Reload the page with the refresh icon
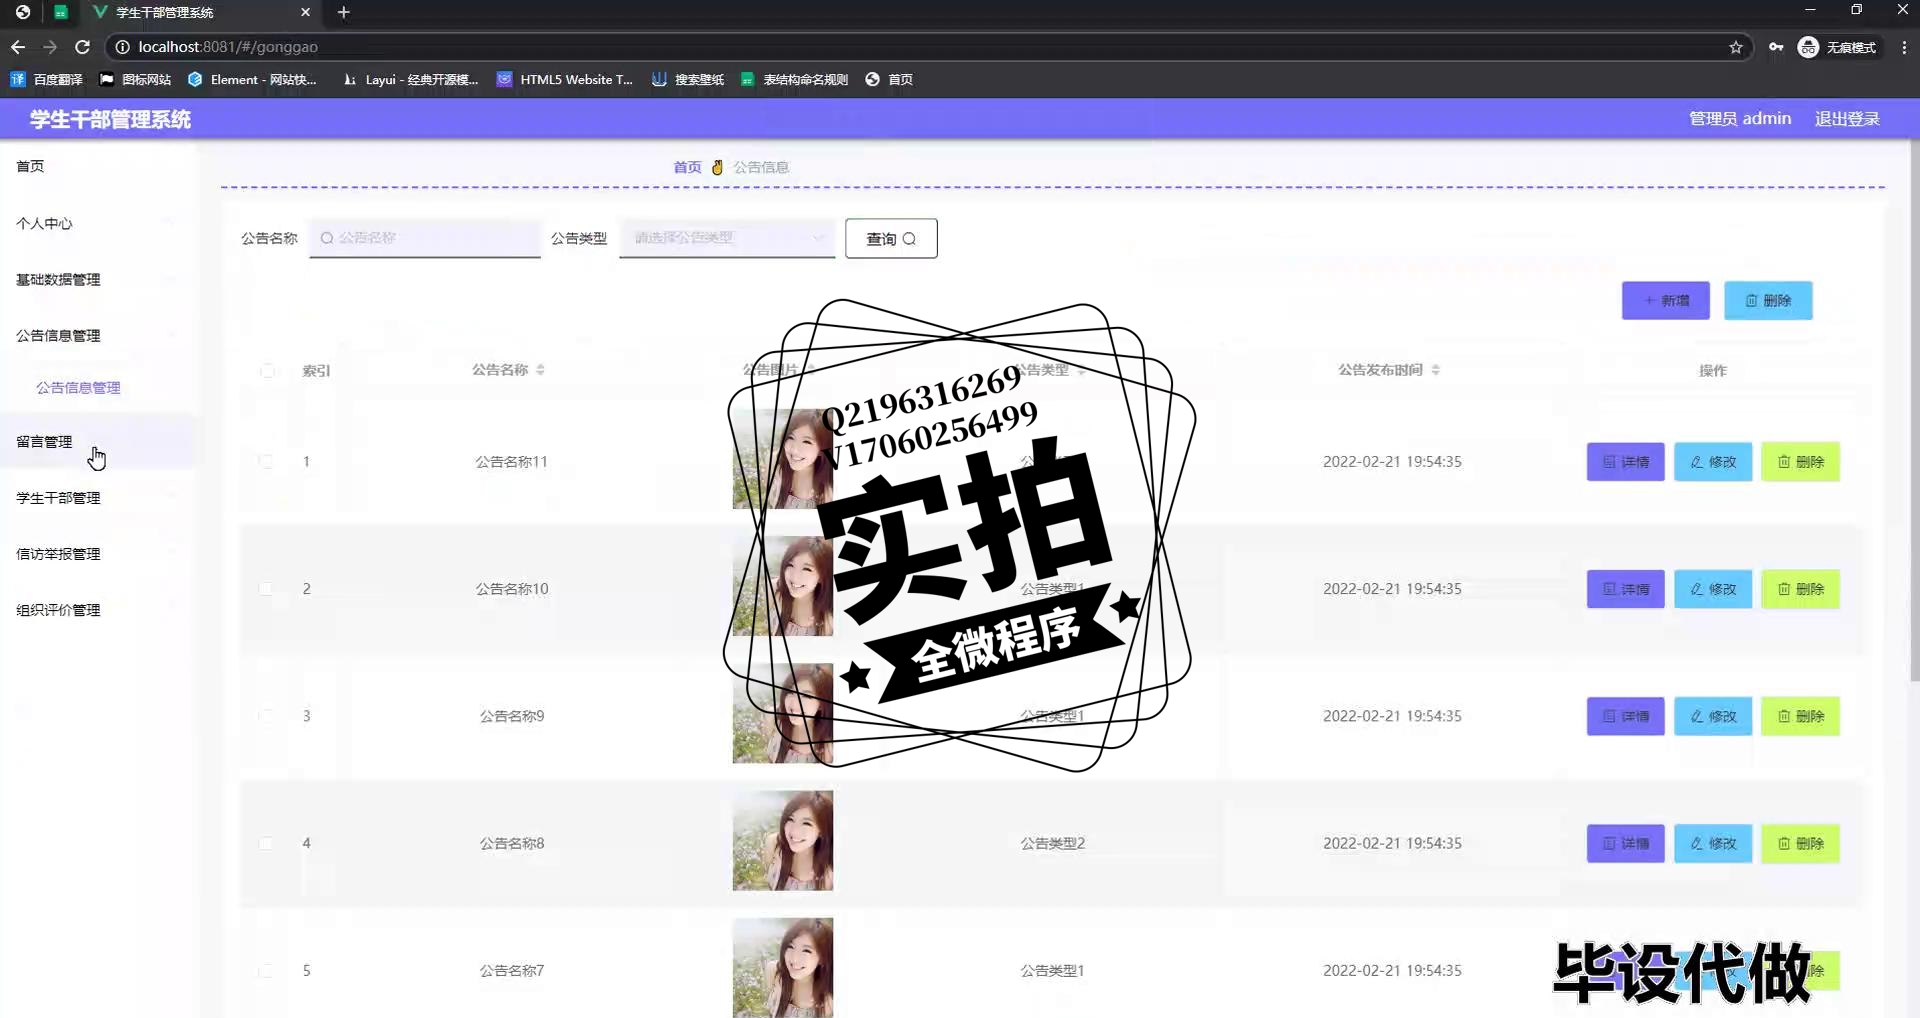Screen dimensions: 1920x1018 (83, 47)
